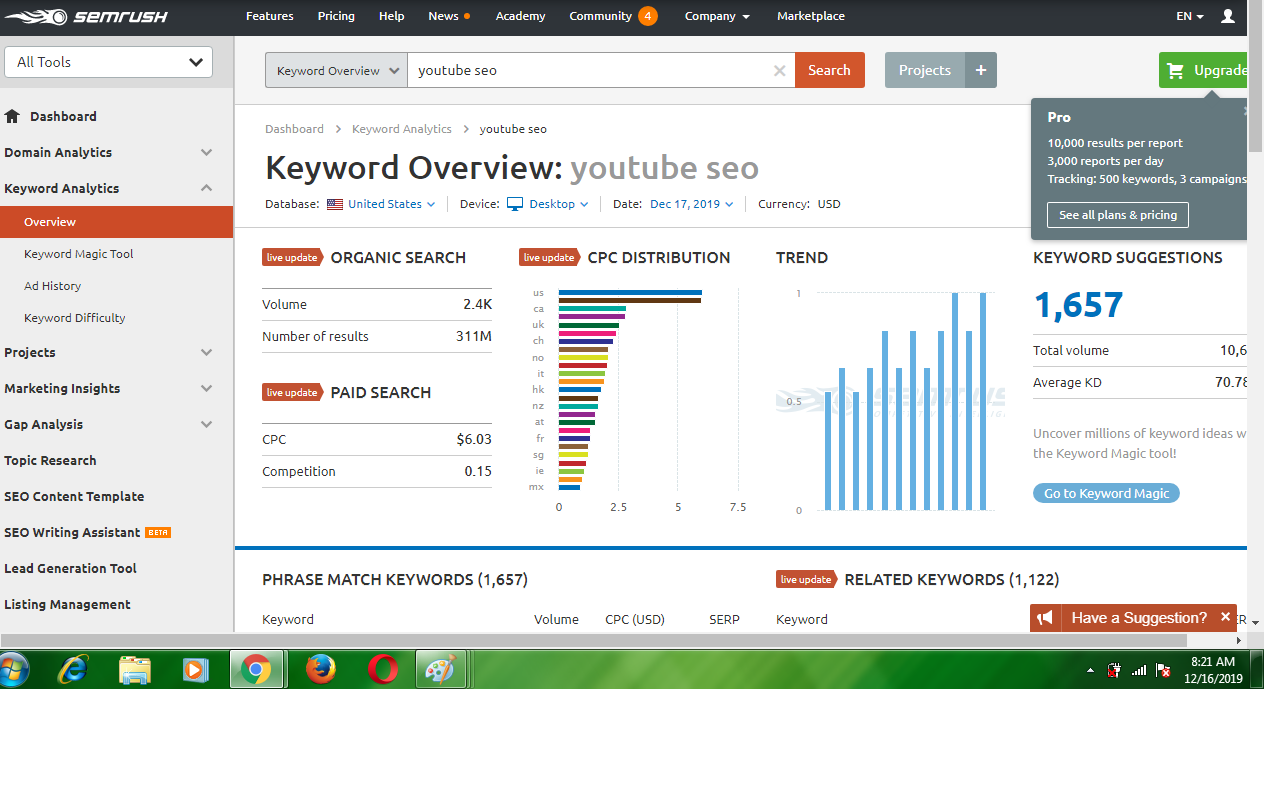Open Firefox from the taskbar
Screen dimensions: 1280x800
point(321,669)
